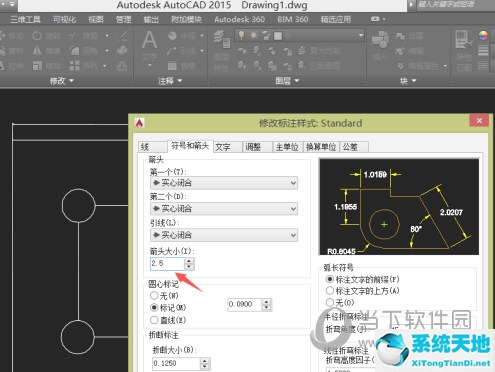Viewport: 495px width, 372px height.
Task: Open the layer list dropdown in the ribbon
Action: coord(361,35)
